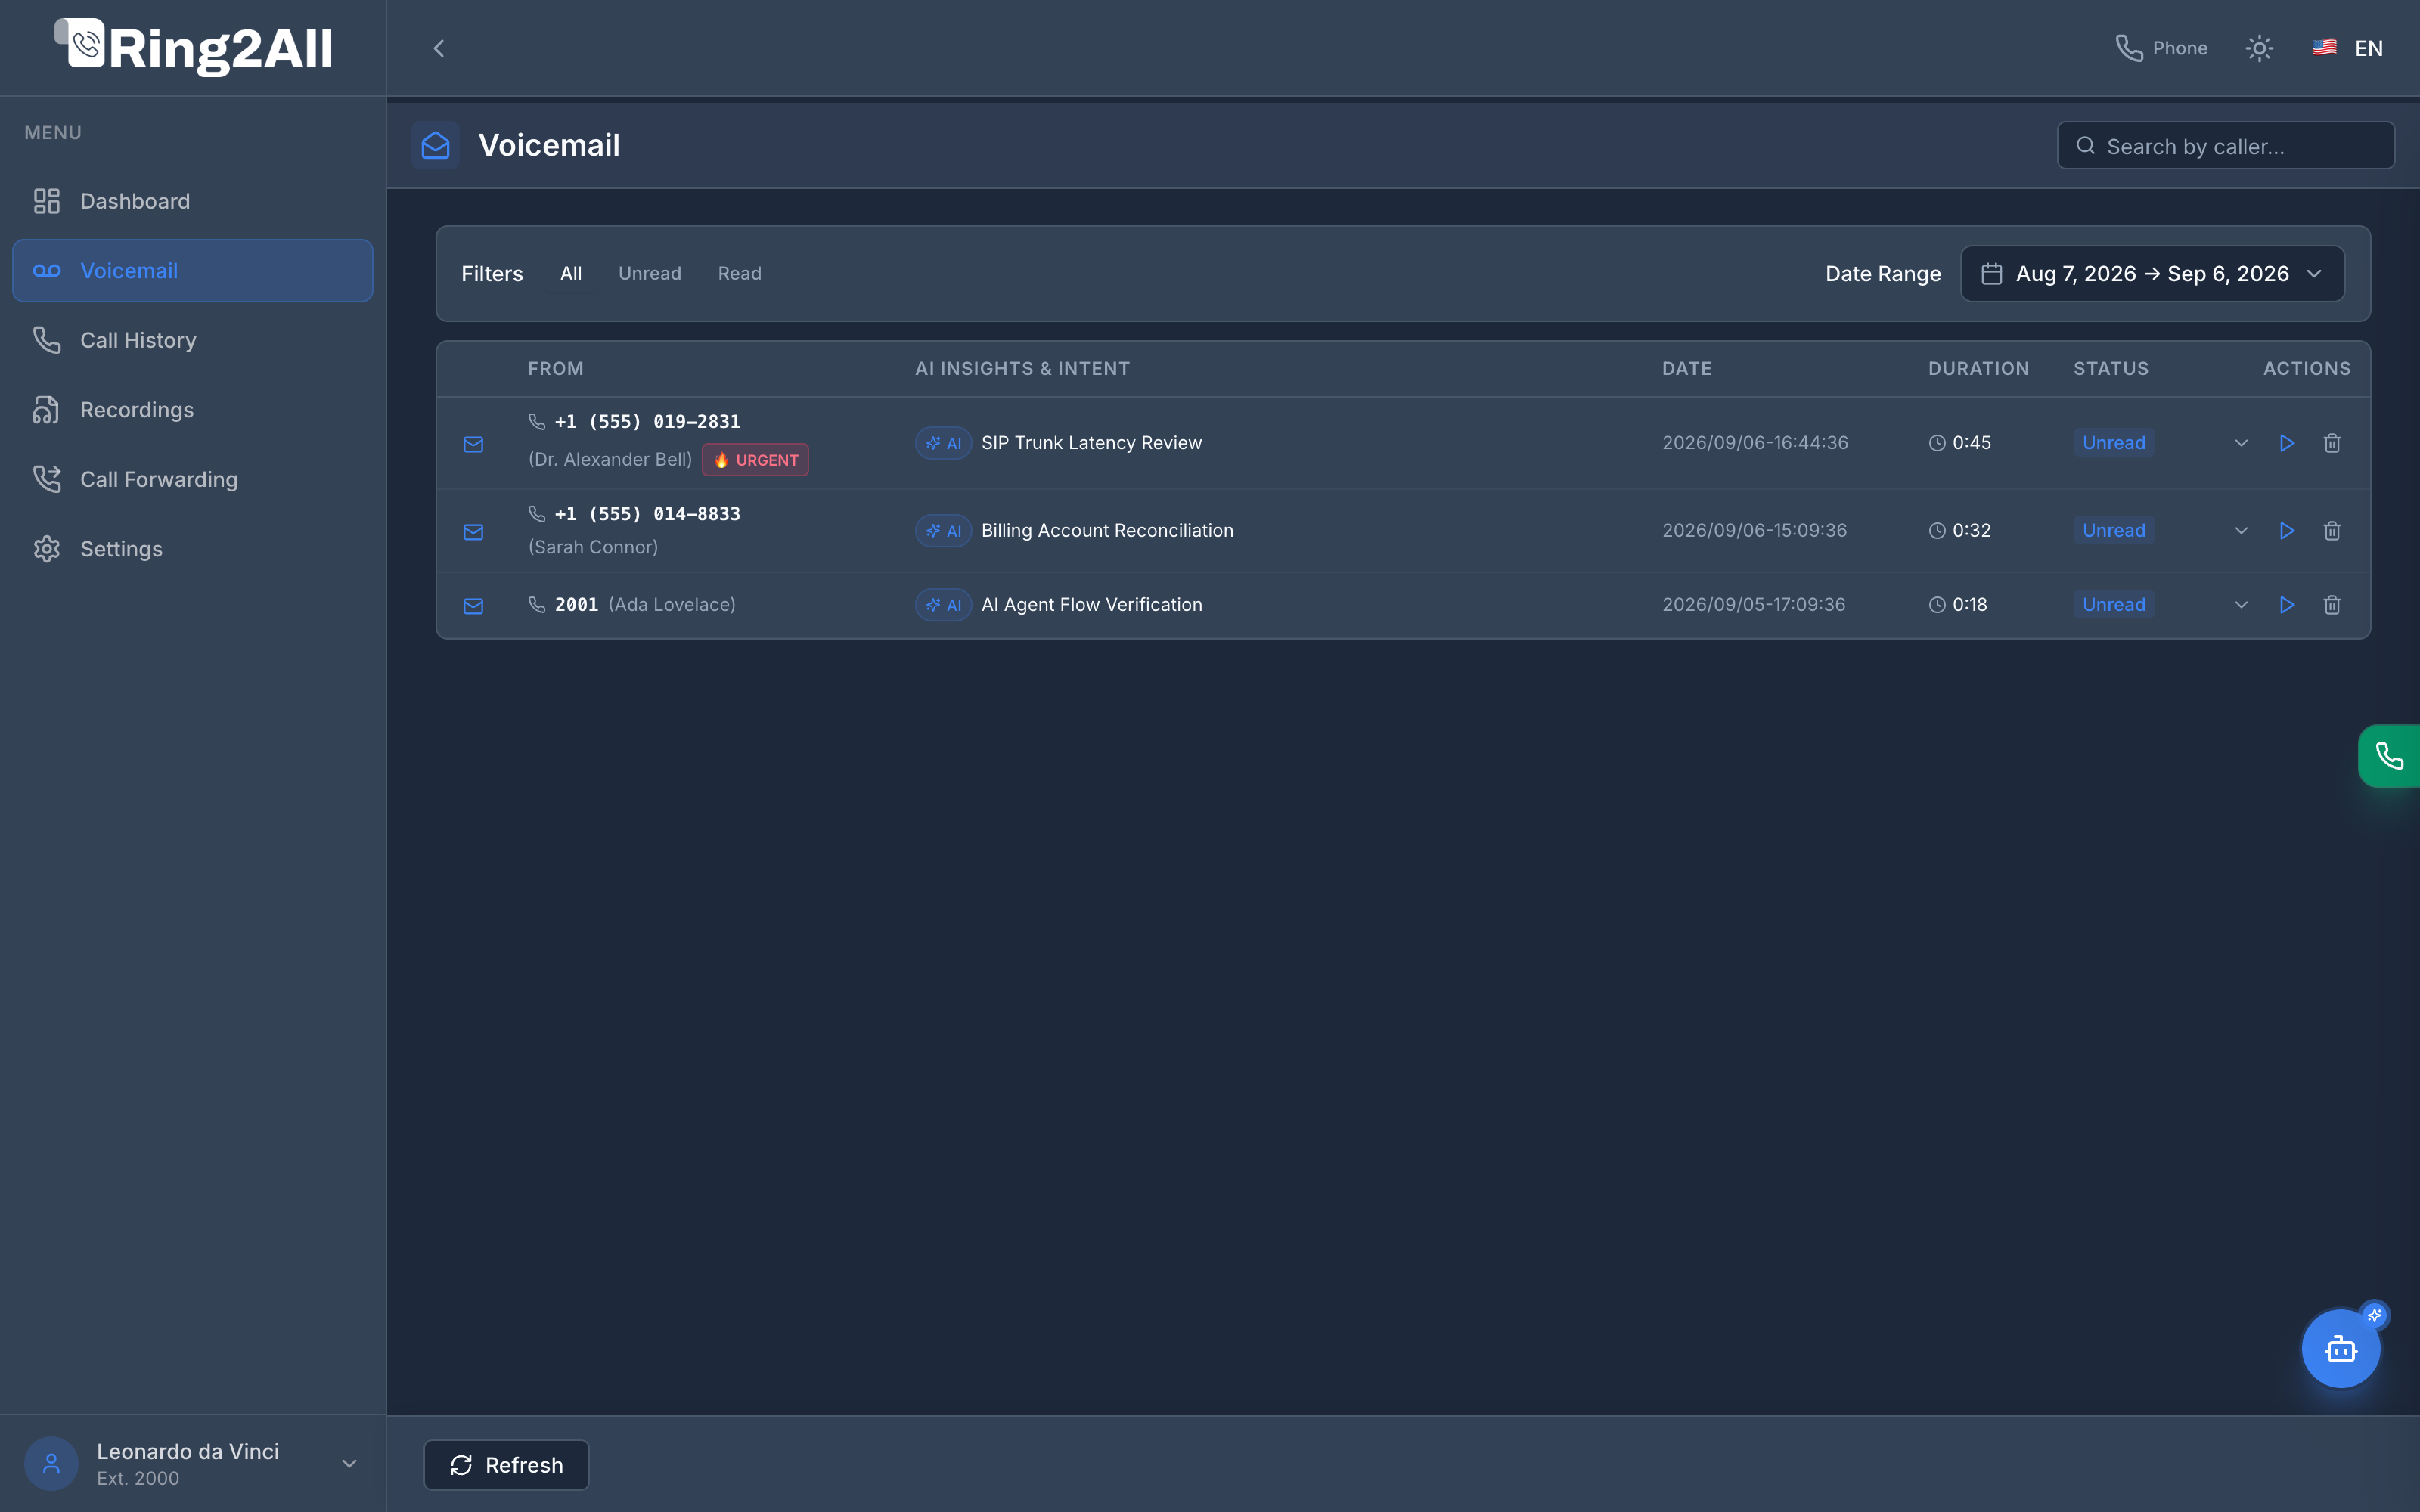2420x1512 pixels.
Task: Play Sarah Connor's Billing voicemail
Action: [2286, 531]
